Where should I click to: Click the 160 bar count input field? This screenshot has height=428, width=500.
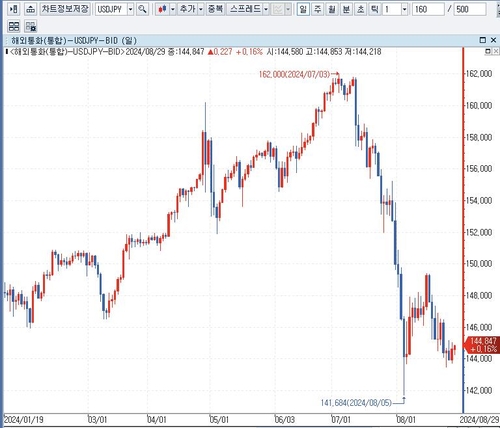click(428, 9)
